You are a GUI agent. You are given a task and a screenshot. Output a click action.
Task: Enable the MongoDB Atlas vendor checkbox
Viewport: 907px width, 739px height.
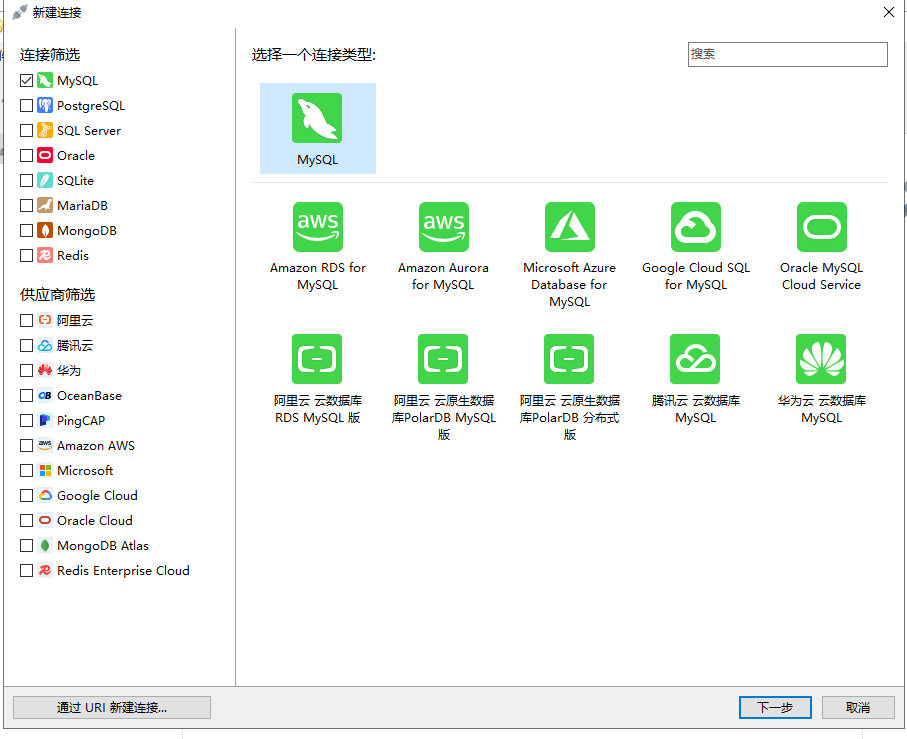pyautogui.click(x=27, y=545)
